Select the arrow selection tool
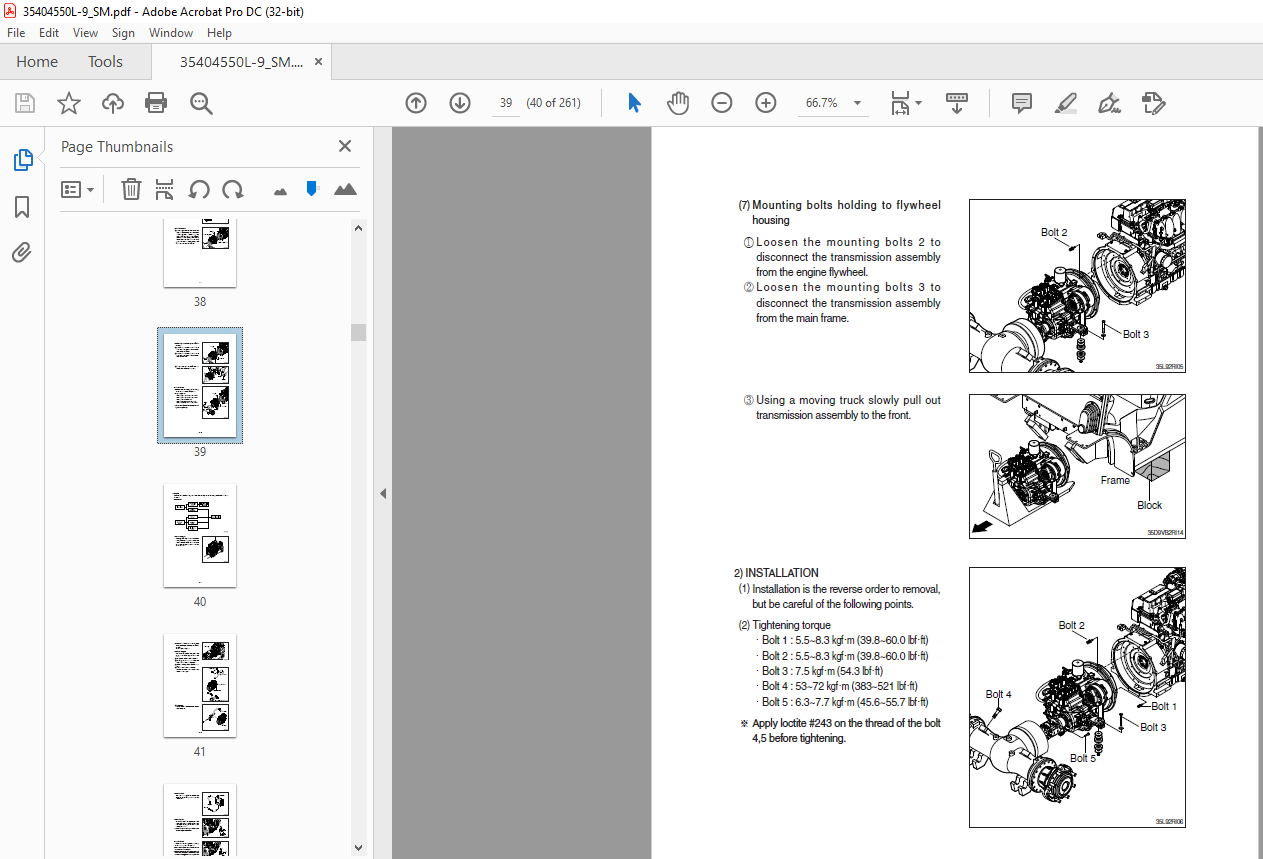1263x859 pixels. point(634,103)
